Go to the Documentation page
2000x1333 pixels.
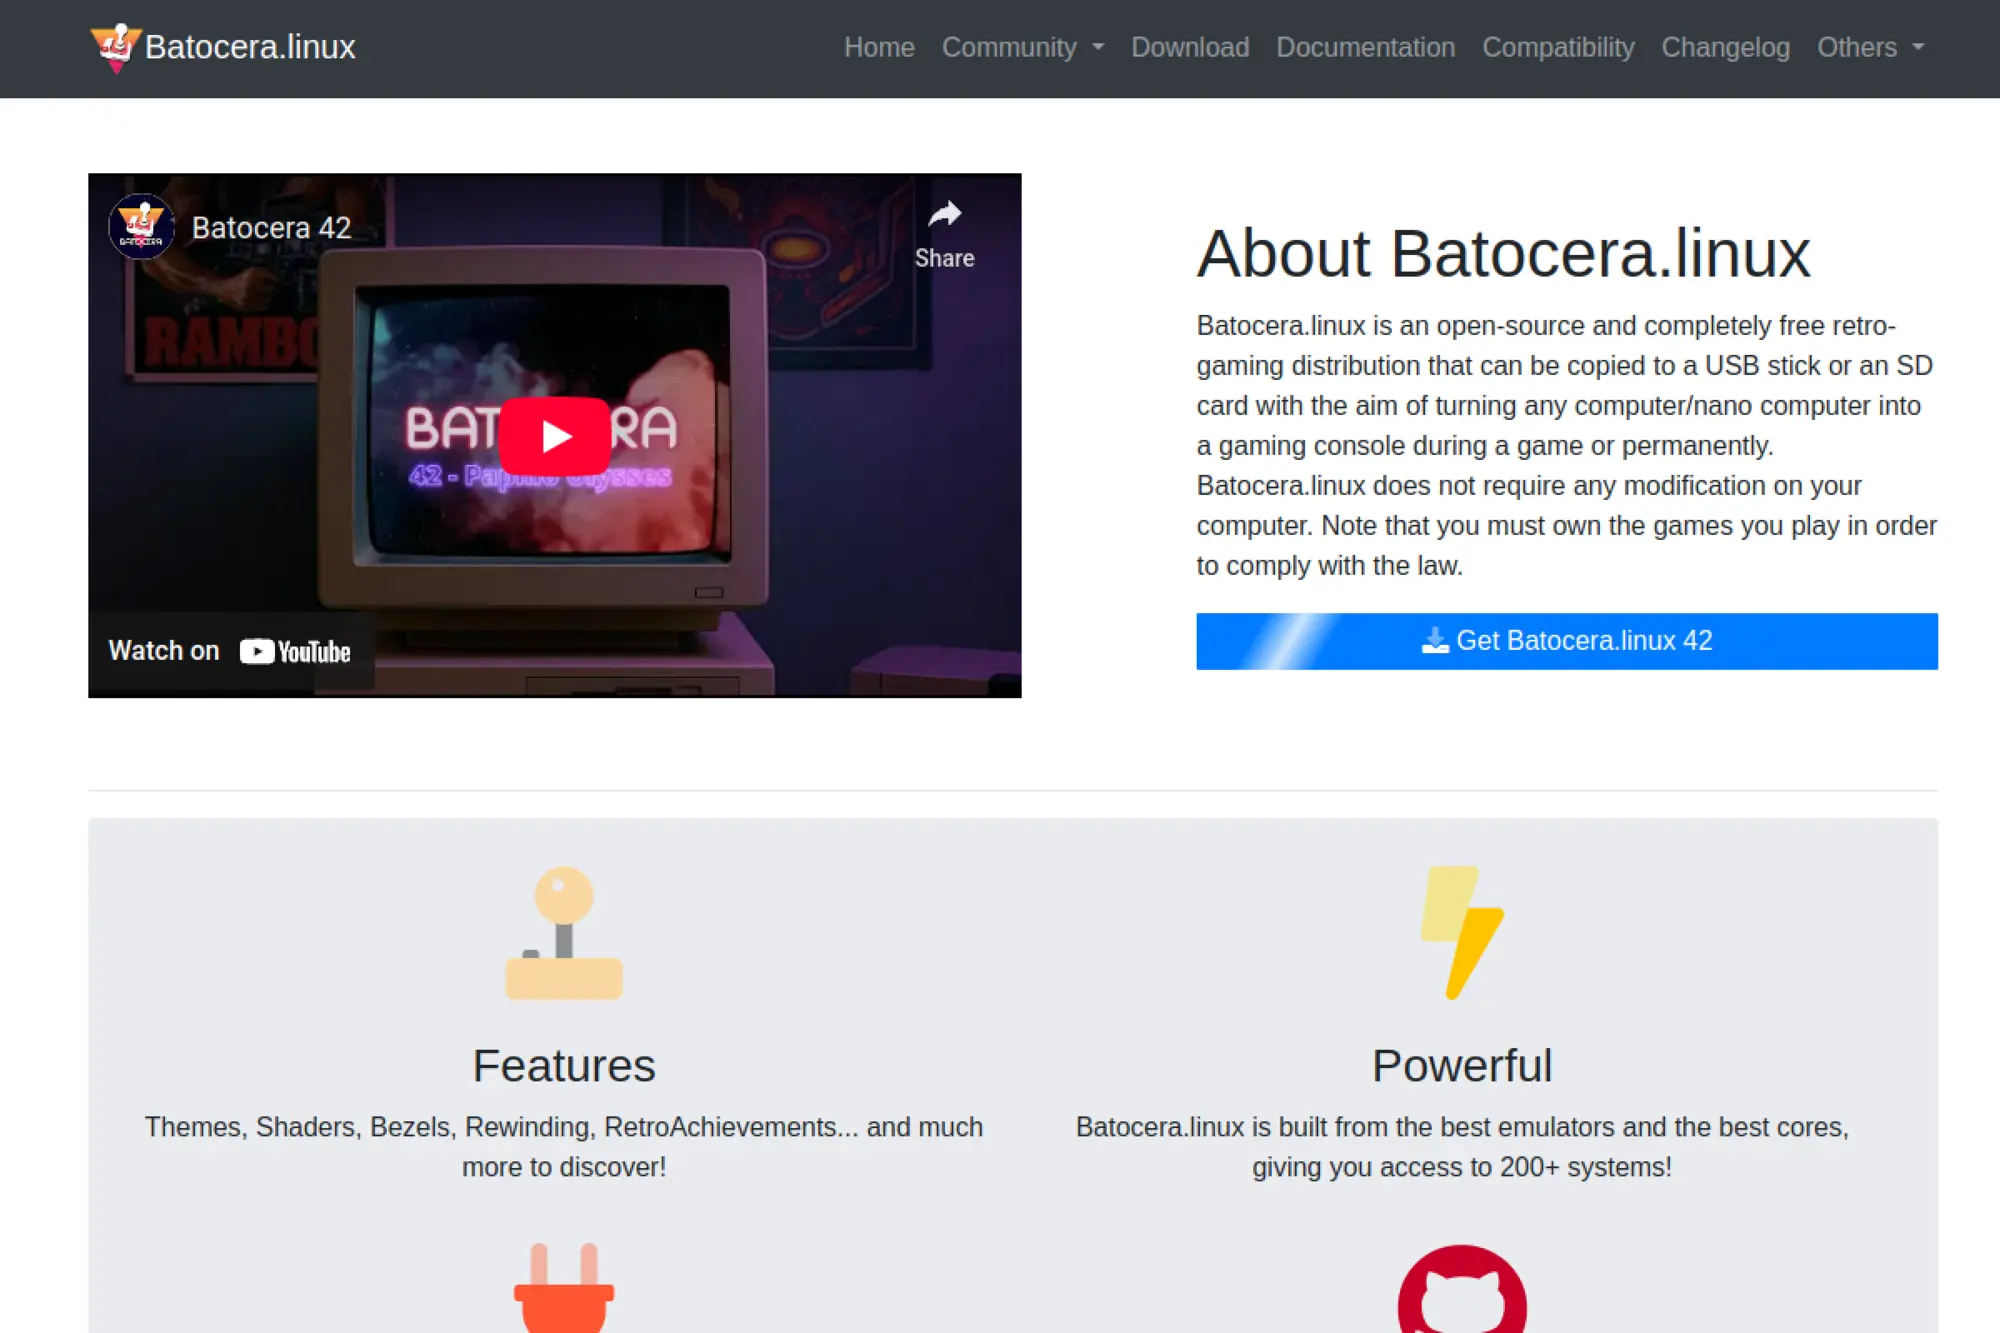tap(1365, 47)
